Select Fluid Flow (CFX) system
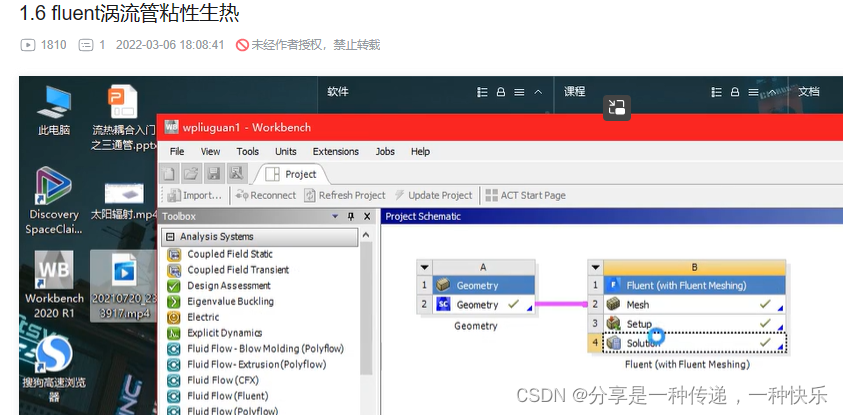Screen dimensions: 843x415 pos(213,380)
